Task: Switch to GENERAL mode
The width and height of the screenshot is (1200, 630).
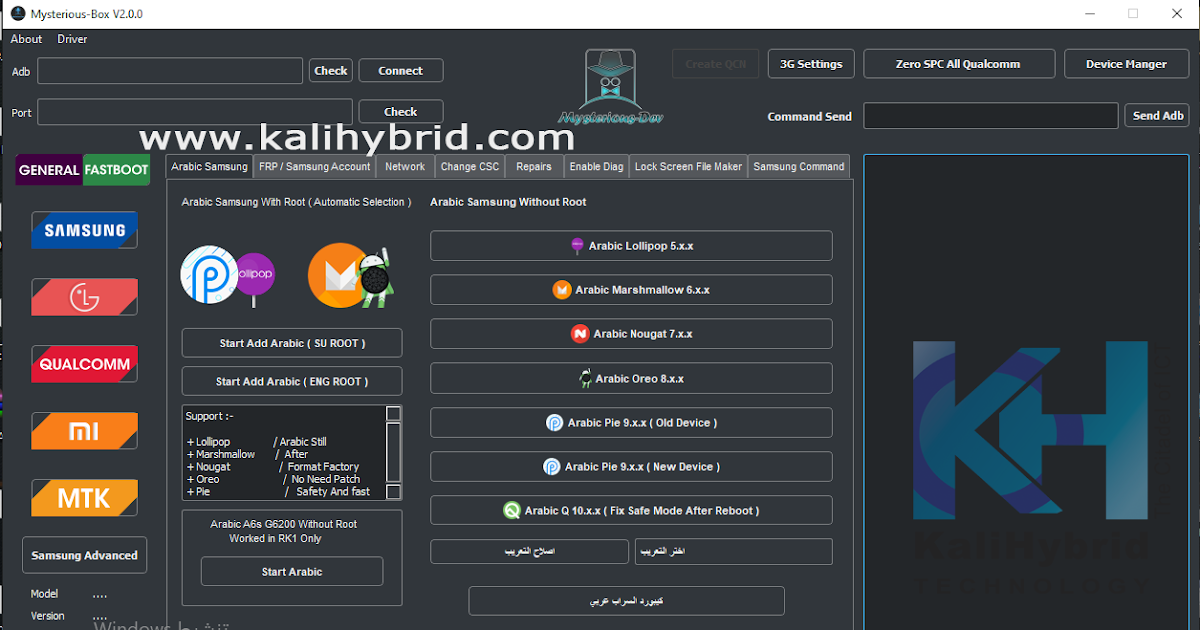Action: click(x=50, y=170)
